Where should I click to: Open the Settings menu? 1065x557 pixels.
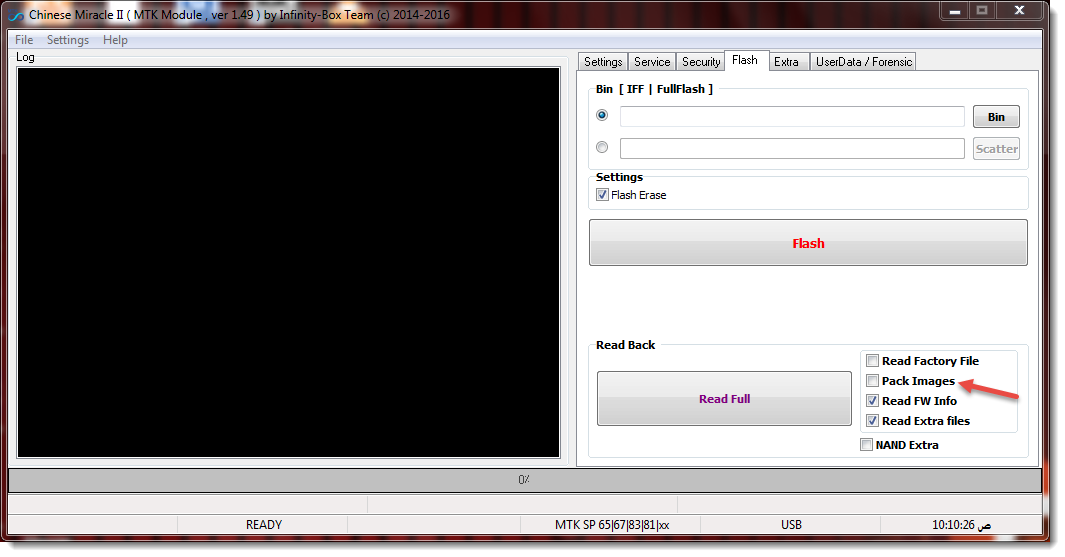[68, 40]
